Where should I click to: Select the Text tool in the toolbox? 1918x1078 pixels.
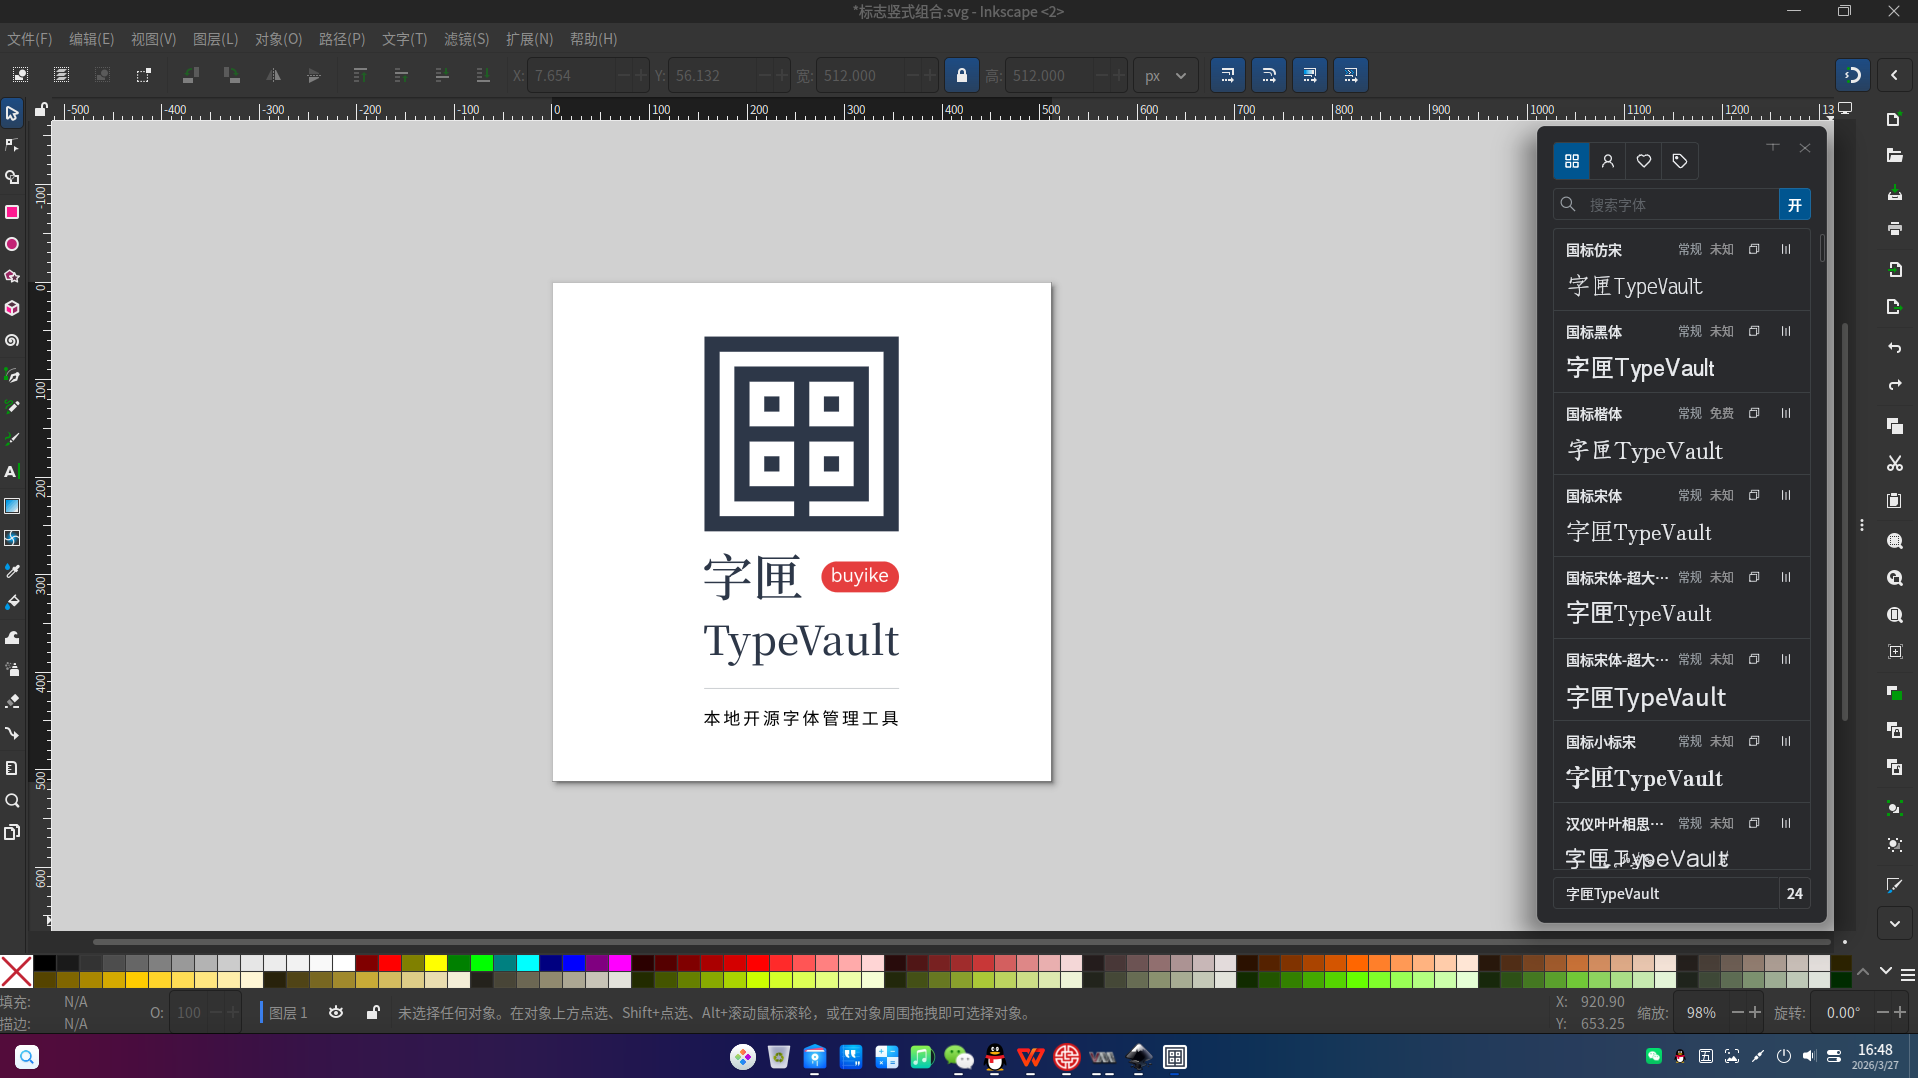tap(12, 472)
